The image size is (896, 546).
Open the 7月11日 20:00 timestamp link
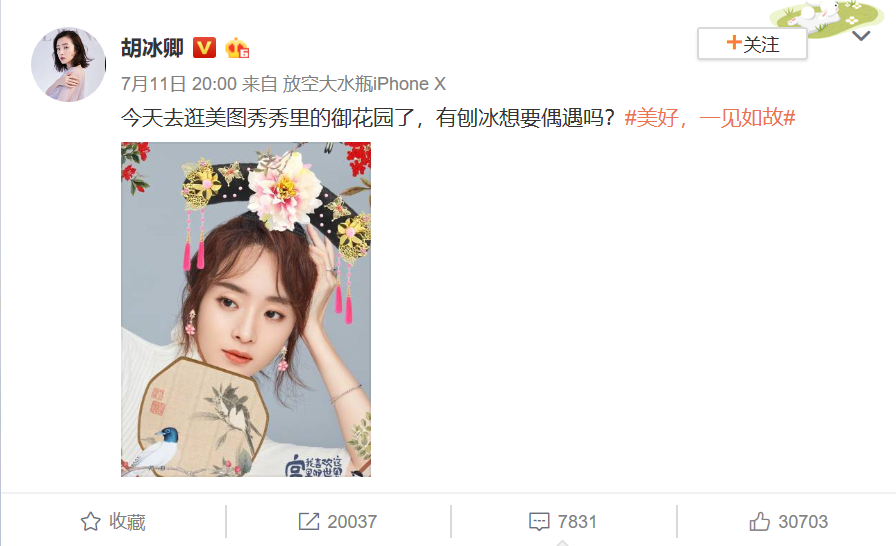pos(179,84)
